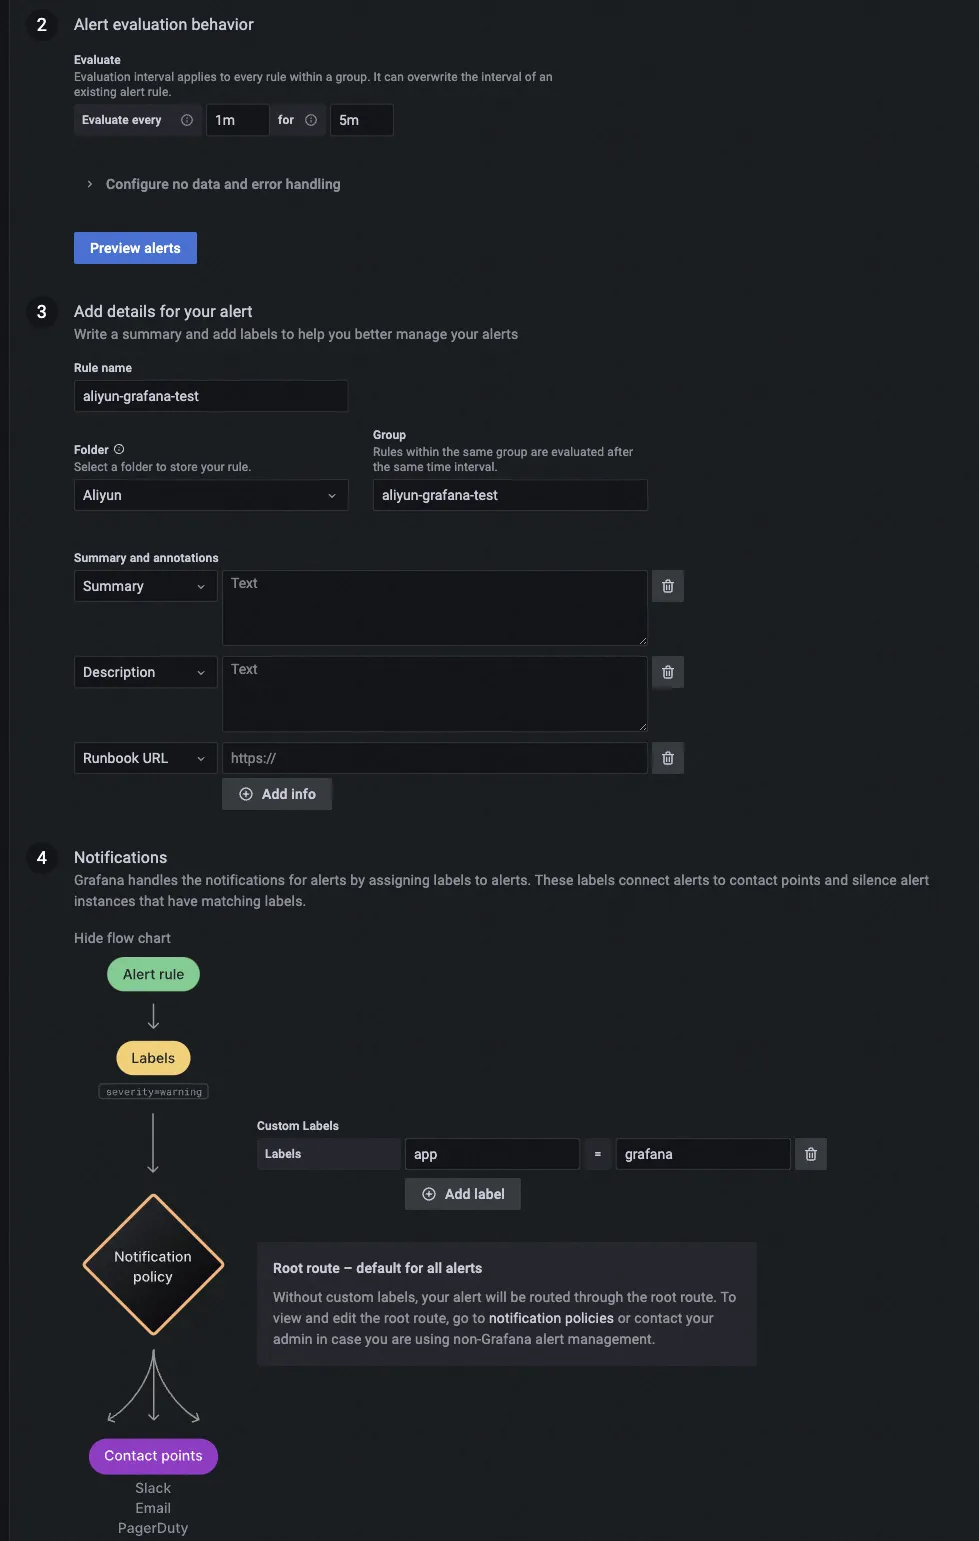Open the Aliyun folder dropdown
Viewport: 979px width, 1541px height.
tap(211, 495)
